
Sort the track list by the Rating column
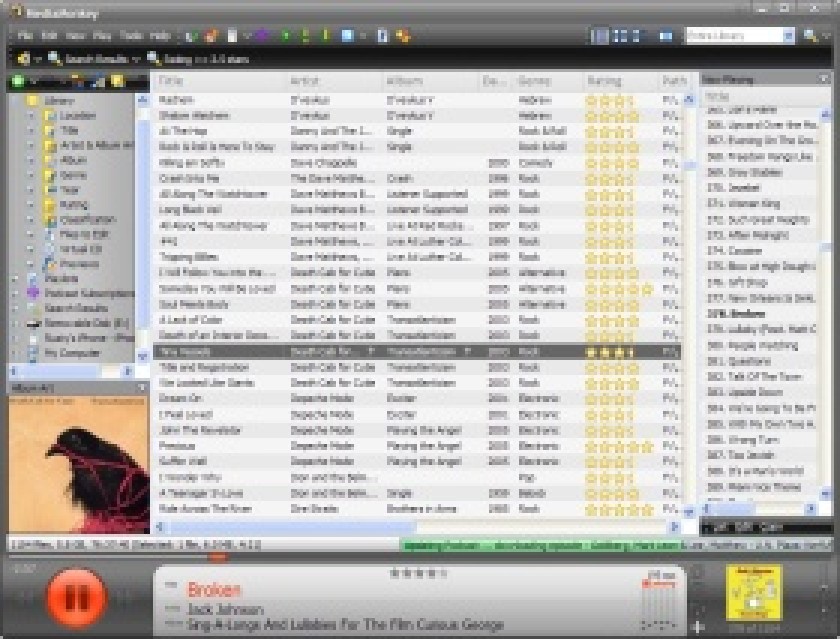[620, 81]
